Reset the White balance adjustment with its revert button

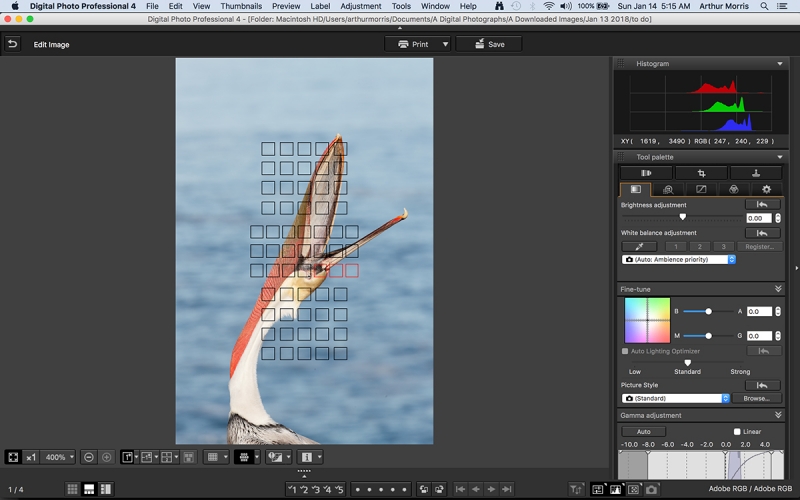tap(762, 233)
